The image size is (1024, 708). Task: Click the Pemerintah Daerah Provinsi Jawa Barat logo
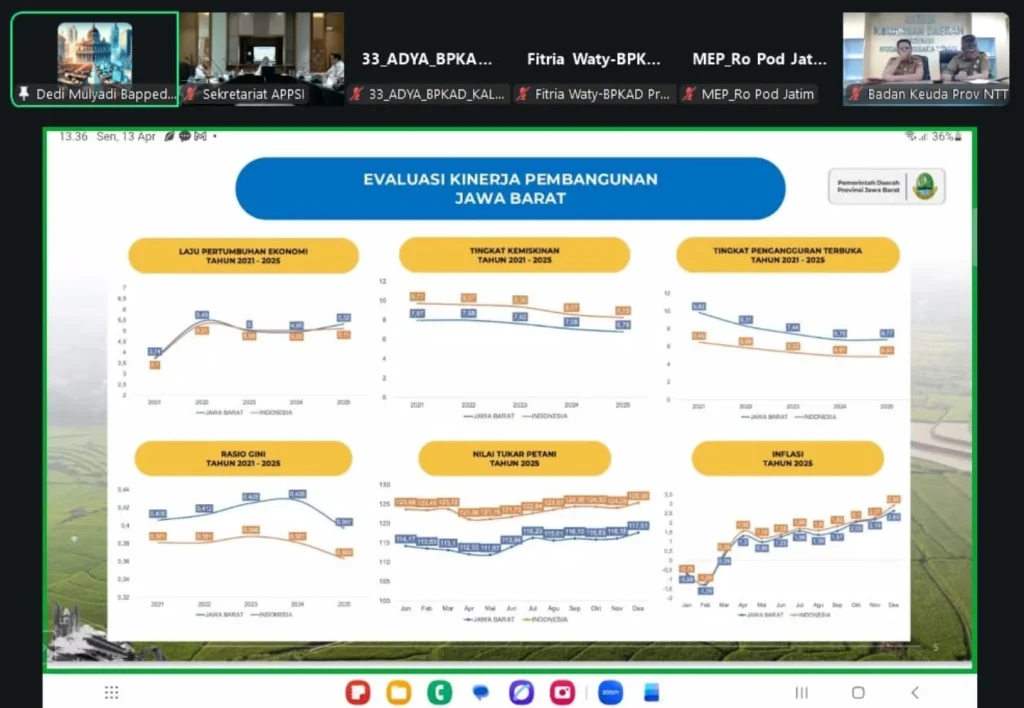click(886, 187)
